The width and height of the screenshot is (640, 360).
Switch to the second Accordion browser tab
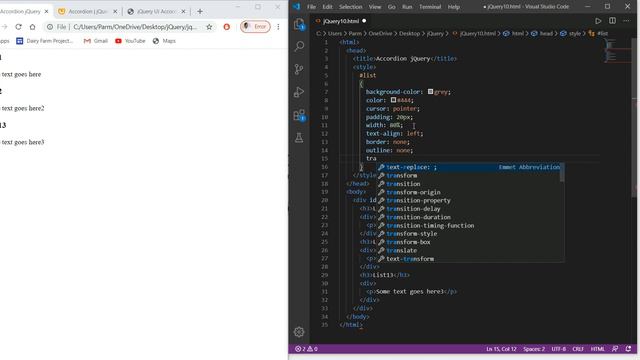[x=87, y=11]
